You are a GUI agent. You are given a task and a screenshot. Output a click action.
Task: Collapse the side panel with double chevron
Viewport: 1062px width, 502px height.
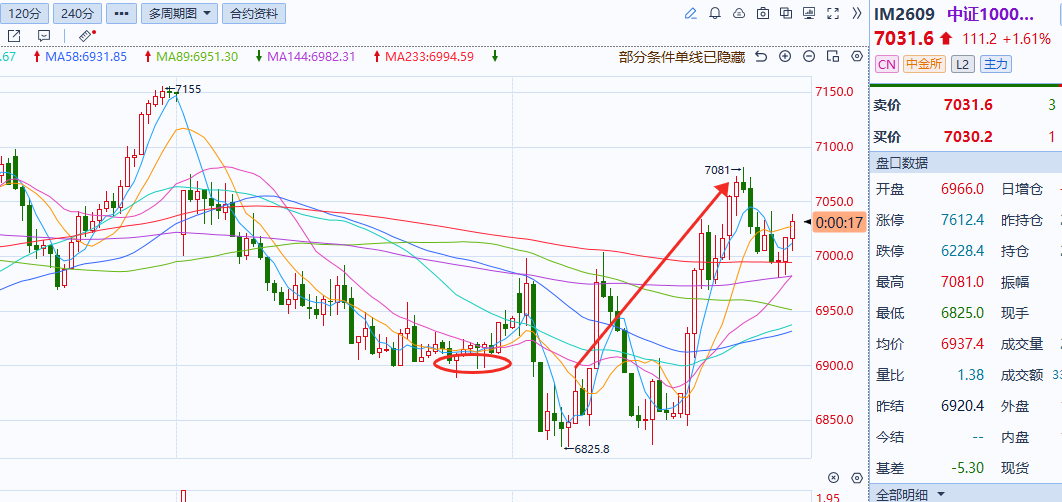(857, 13)
